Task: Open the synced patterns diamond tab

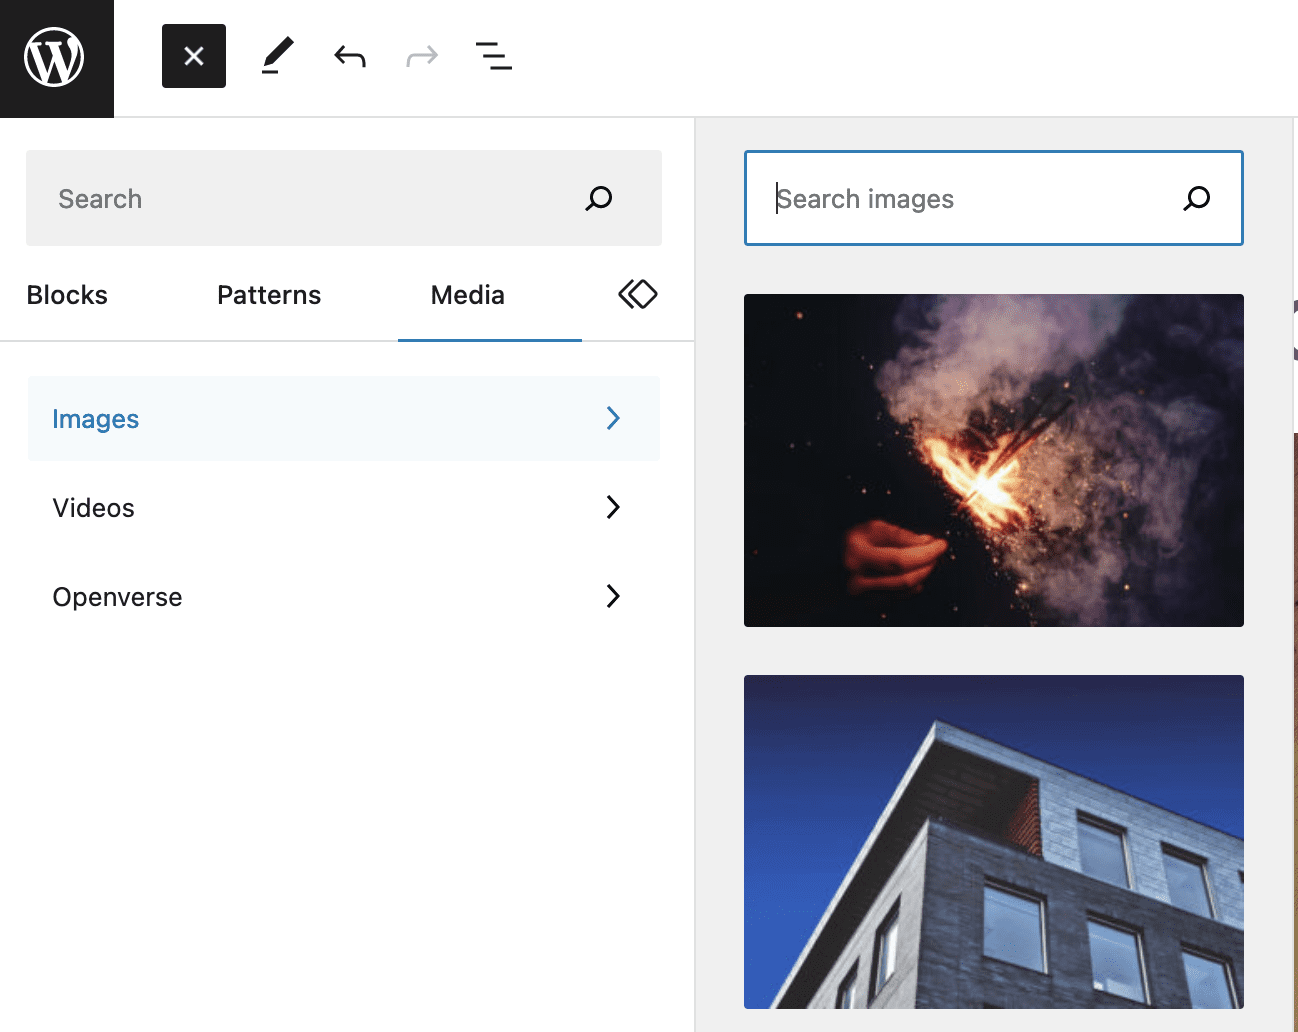Action: 637,294
